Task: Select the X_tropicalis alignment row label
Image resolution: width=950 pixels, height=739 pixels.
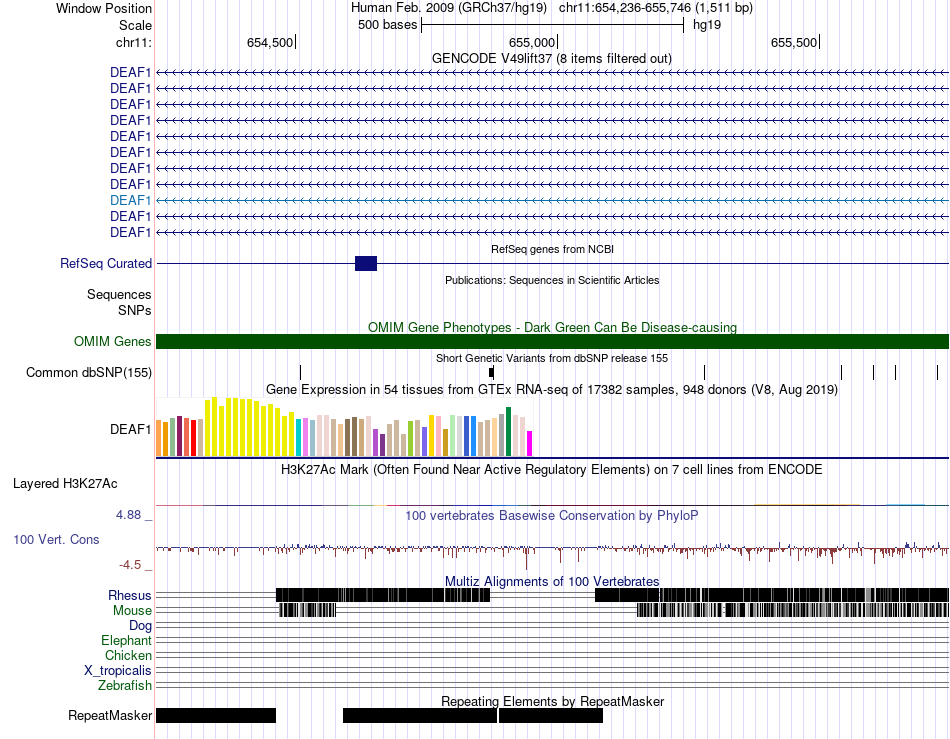Action: [x=118, y=671]
